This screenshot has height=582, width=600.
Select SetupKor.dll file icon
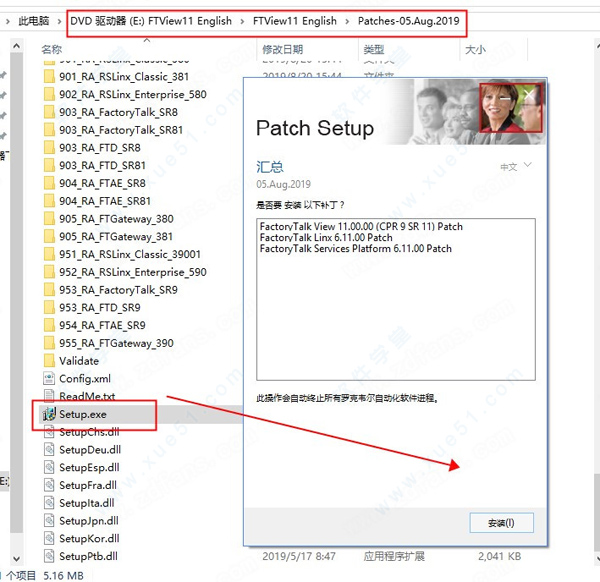click(x=49, y=538)
